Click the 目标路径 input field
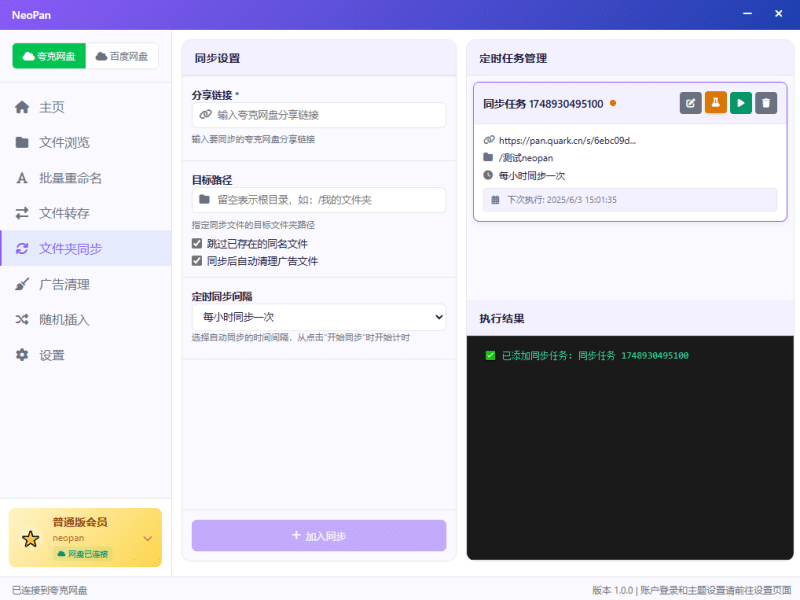 [x=325, y=200]
